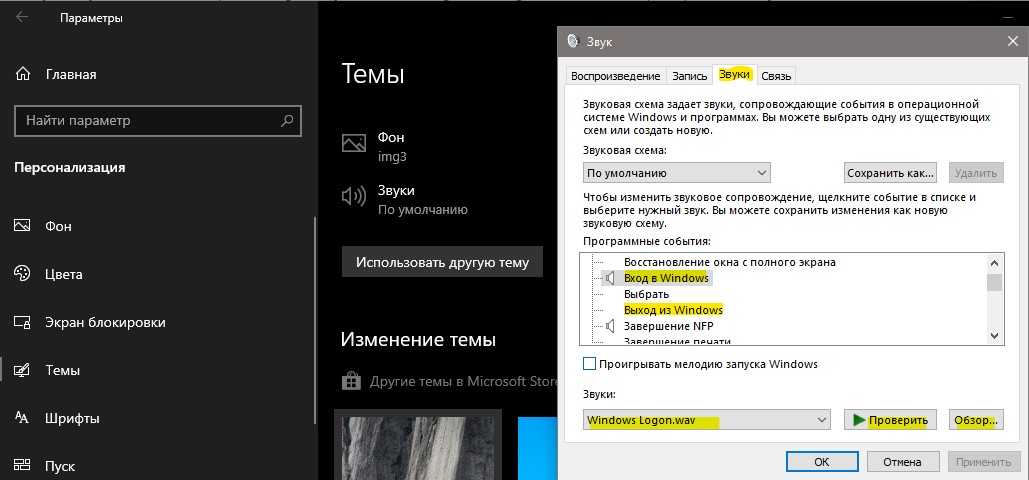This screenshot has height=480, width=1029.
Task: Open Цвета in Персонализация sidebar
Action: pyautogui.click(x=64, y=274)
